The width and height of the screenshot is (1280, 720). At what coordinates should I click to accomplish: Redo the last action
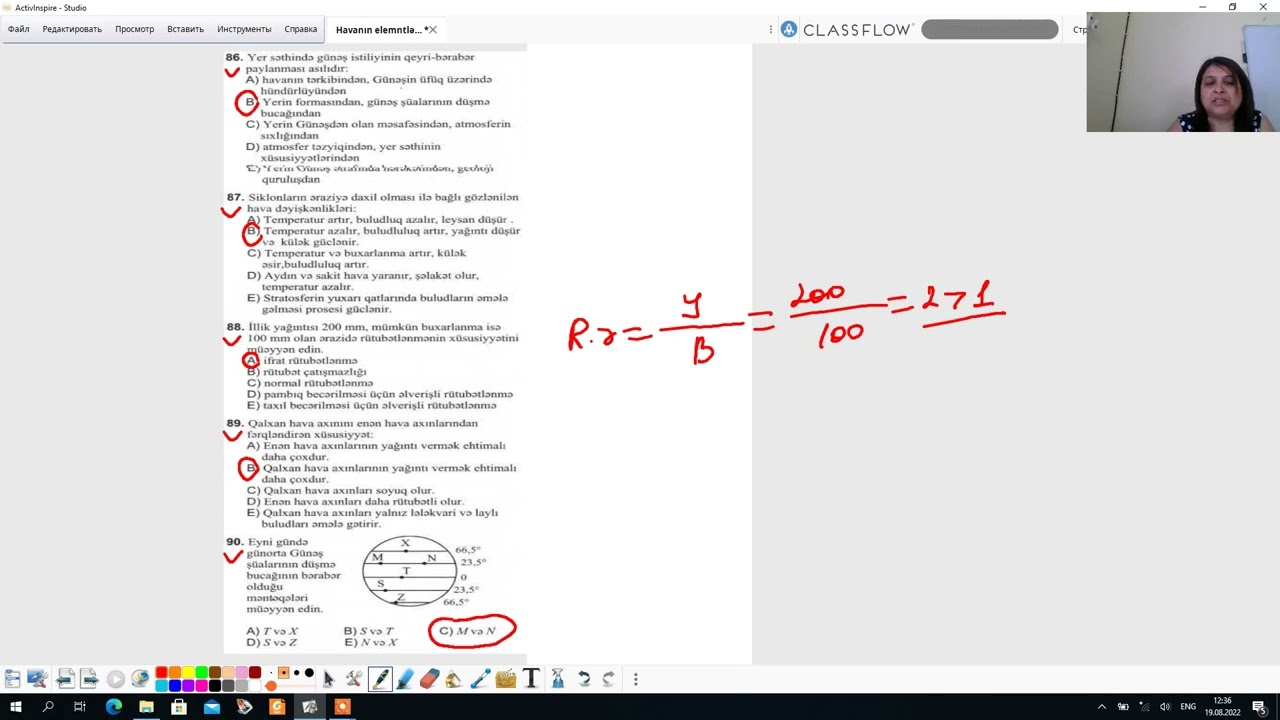point(608,679)
